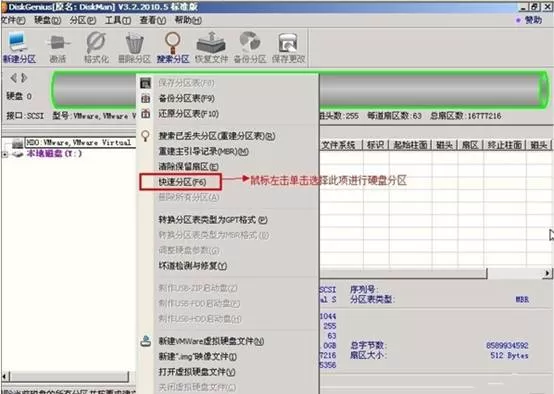554x394 pixels.
Task: Click the 搜索分区 magnifier icon
Action: [x=173, y=42]
